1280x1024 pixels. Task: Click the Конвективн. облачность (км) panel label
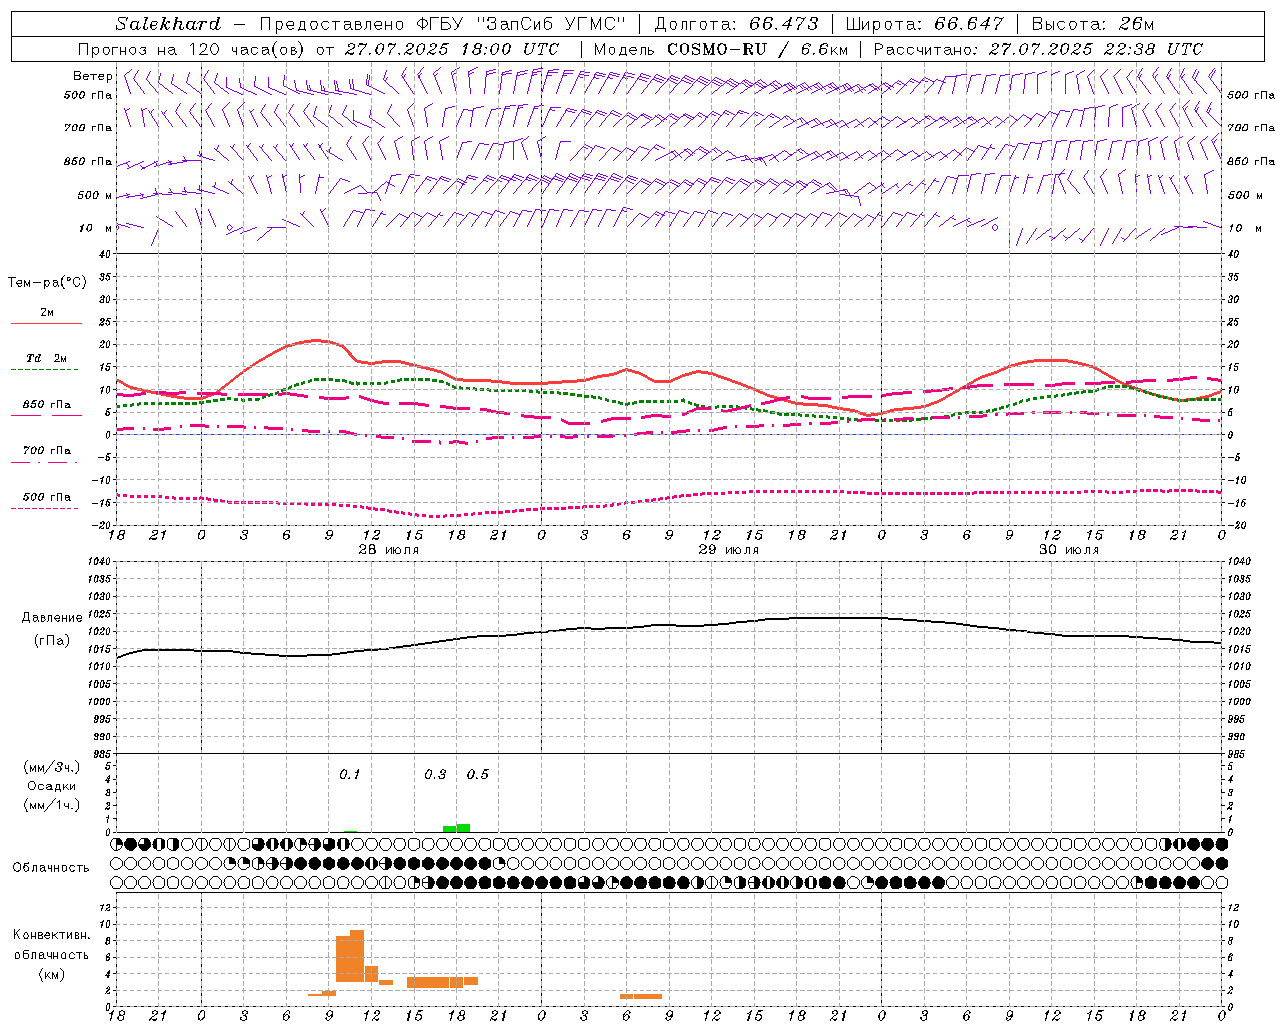coord(51,954)
